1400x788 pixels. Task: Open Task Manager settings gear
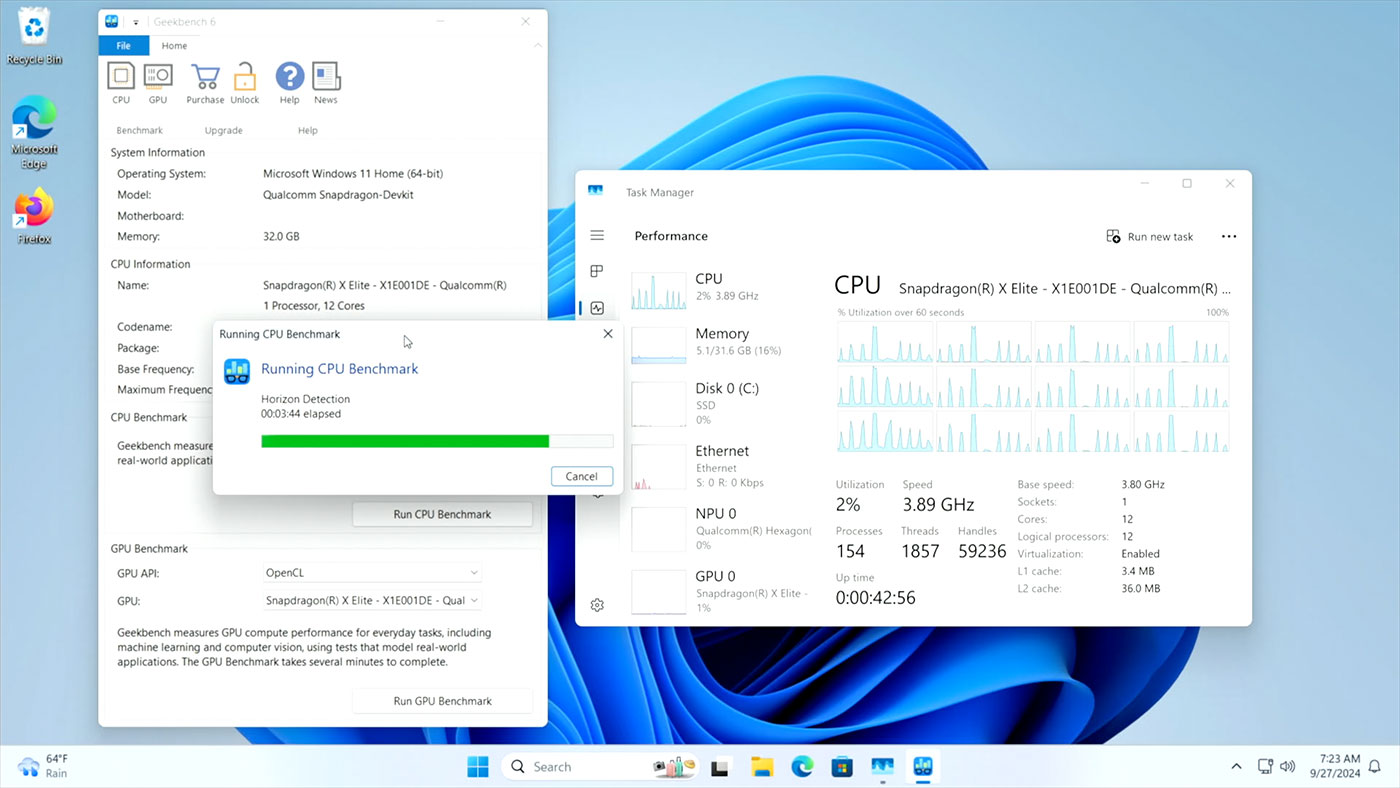[x=597, y=605]
